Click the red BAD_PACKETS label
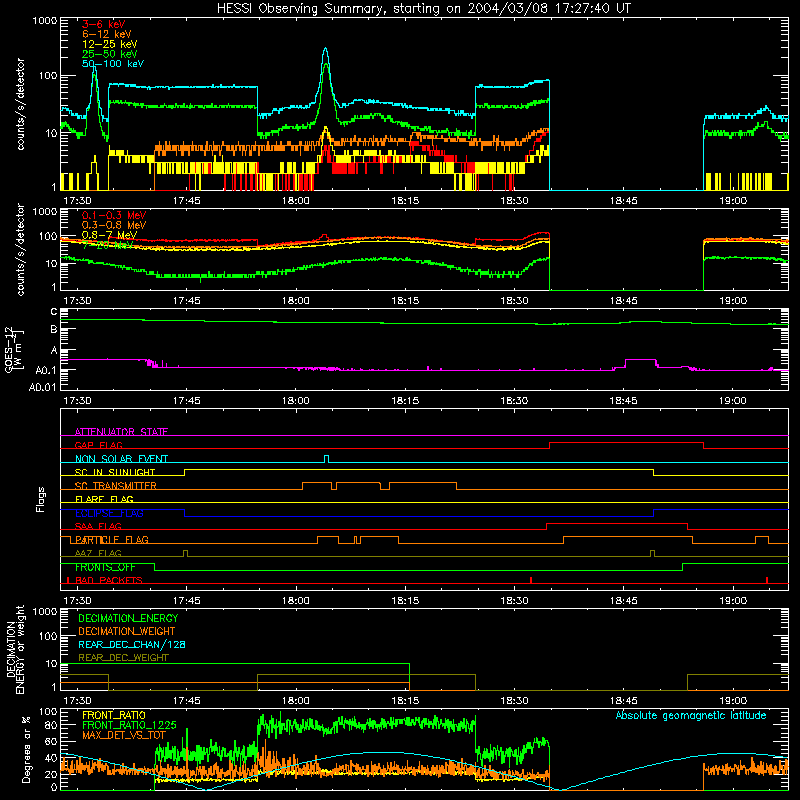Screen dimensions: 800x800 click(x=109, y=580)
